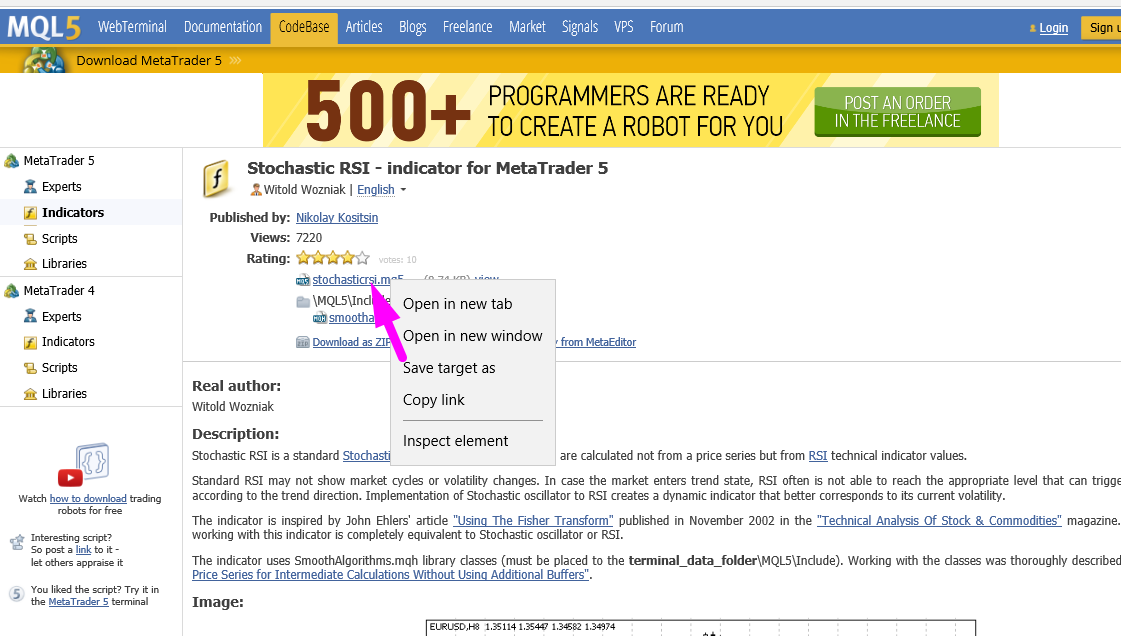Open MetaTrader 5 Scripts category
The image size is (1121, 636).
point(59,239)
